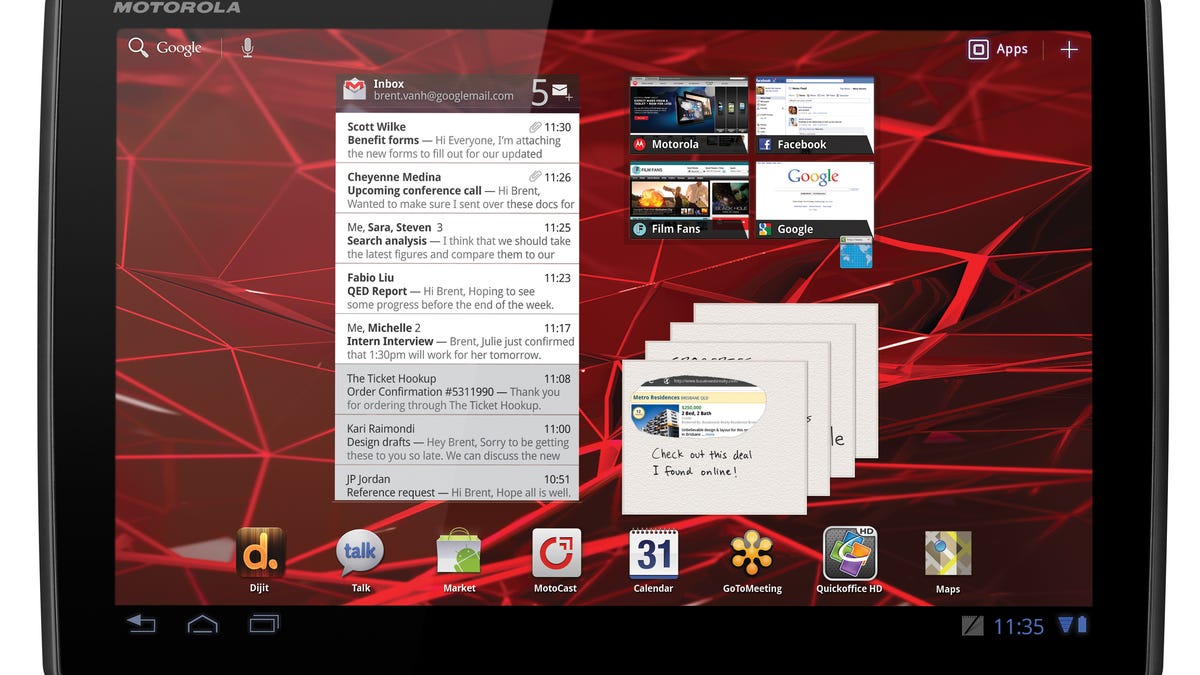Tap the Google search bar
The height and width of the screenshot is (675, 1200).
pos(177,46)
